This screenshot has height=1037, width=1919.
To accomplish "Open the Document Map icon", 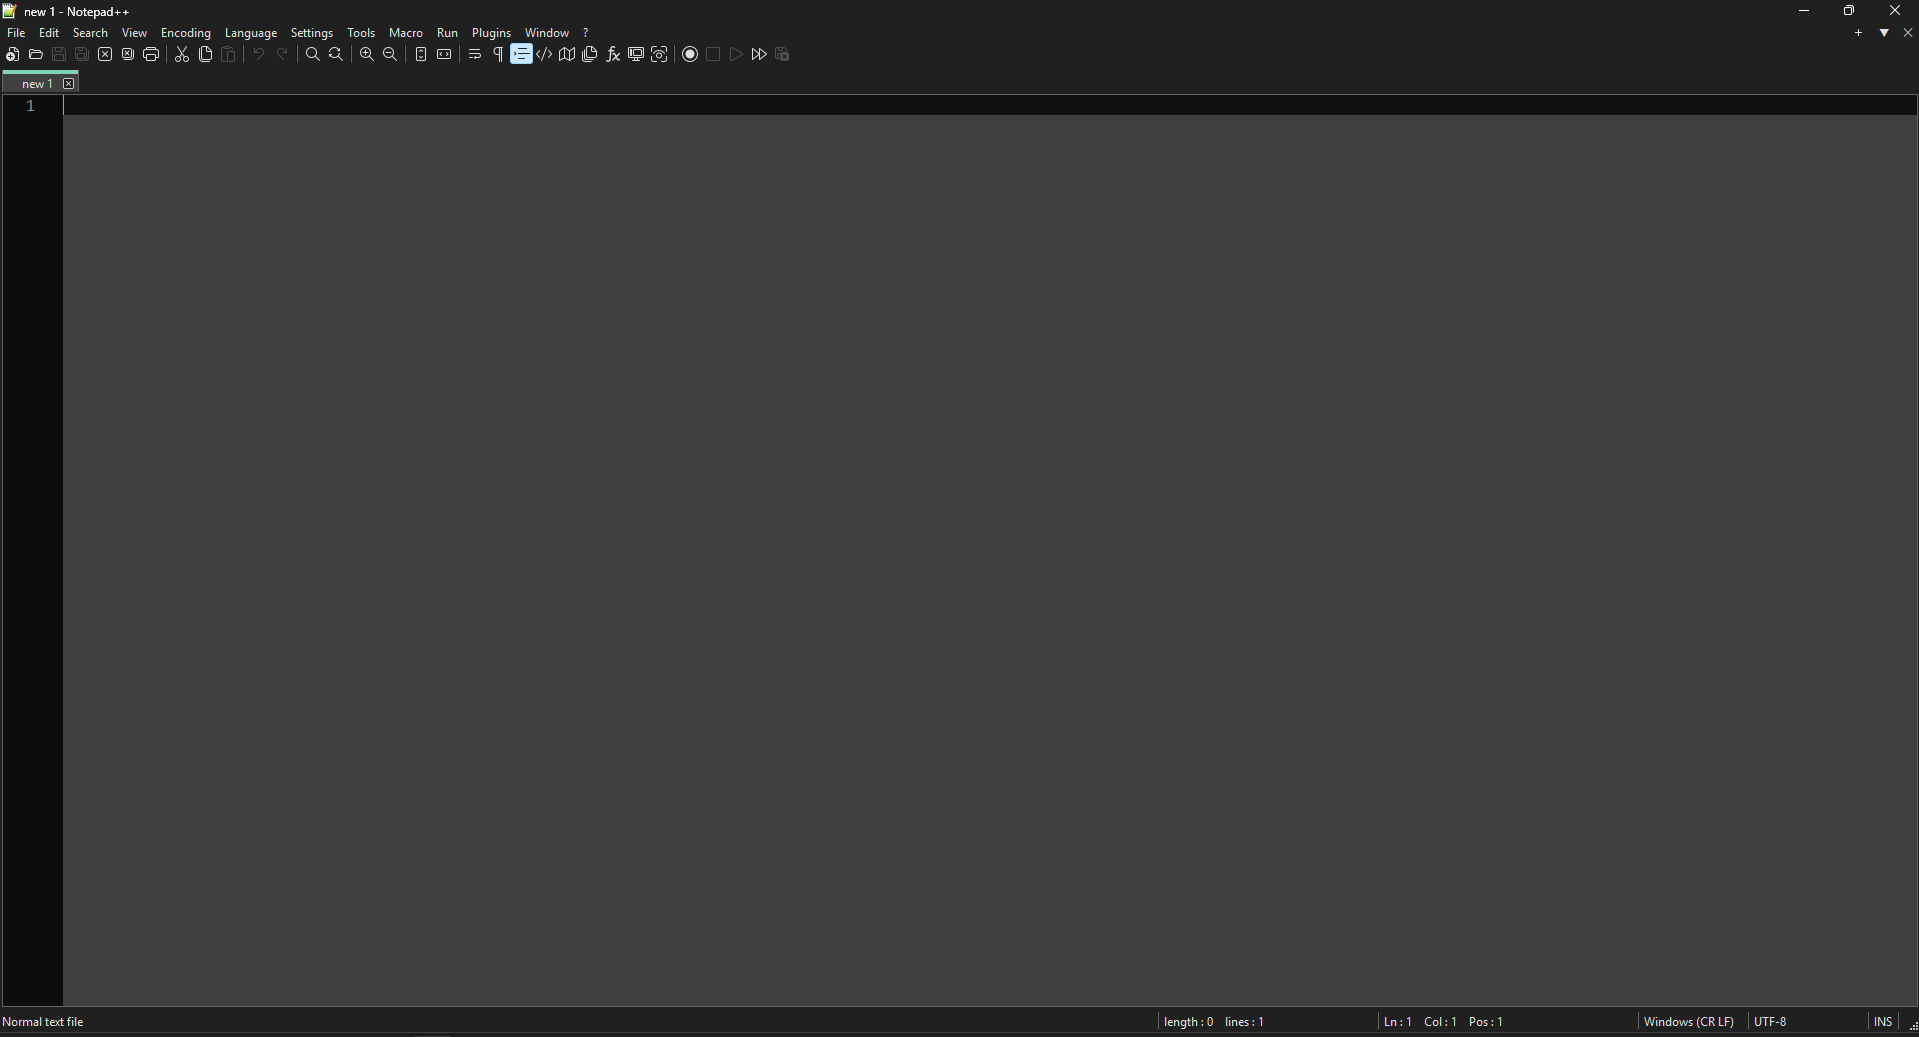I will tap(567, 55).
